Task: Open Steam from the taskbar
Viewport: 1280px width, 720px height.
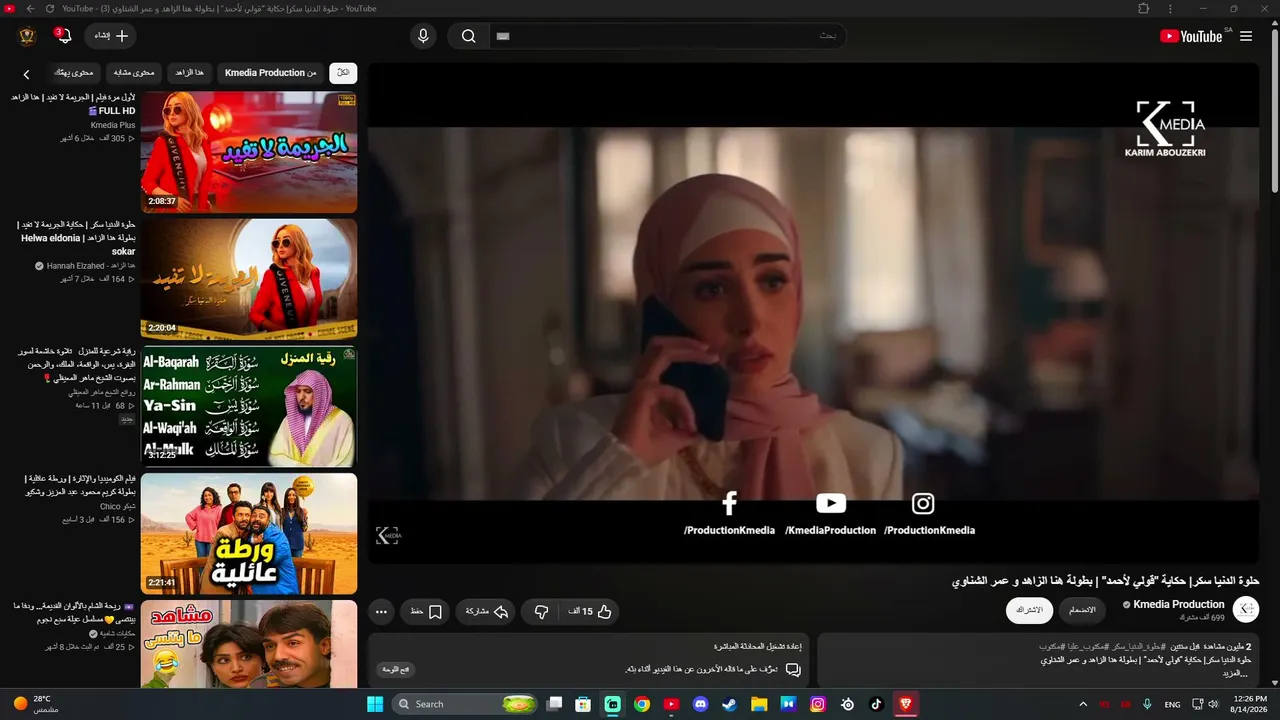Action: (x=730, y=704)
